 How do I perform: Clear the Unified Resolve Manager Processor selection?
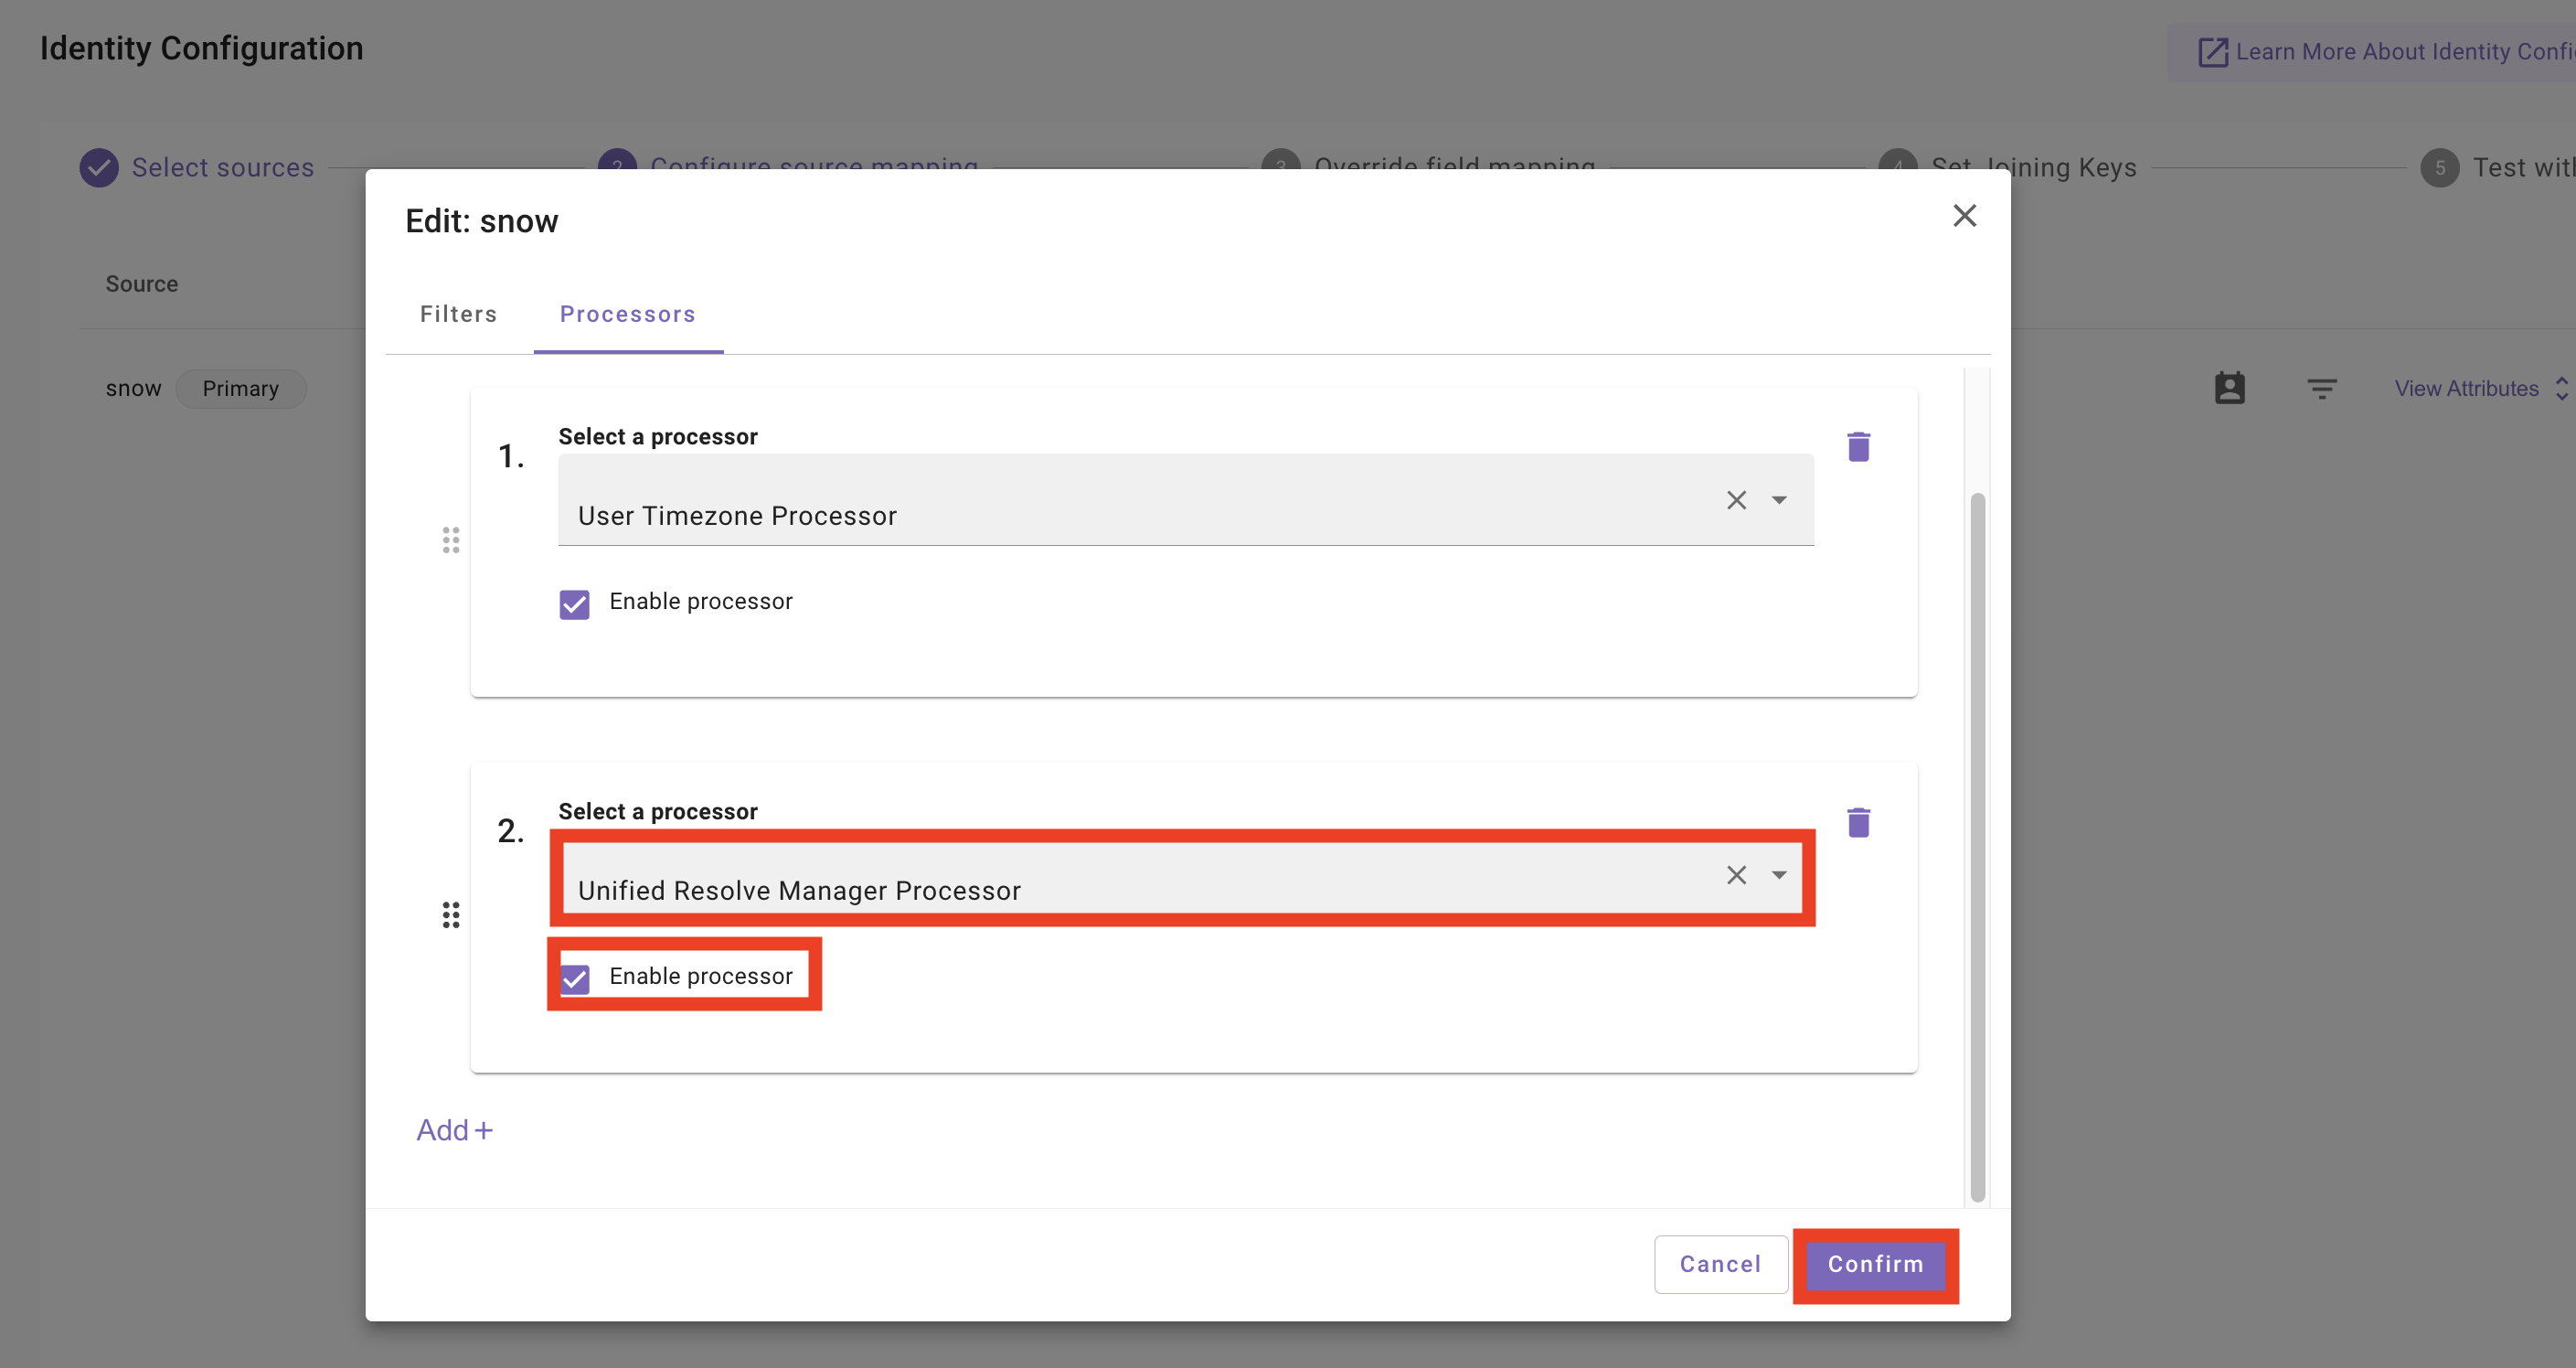coord(1736,875)
